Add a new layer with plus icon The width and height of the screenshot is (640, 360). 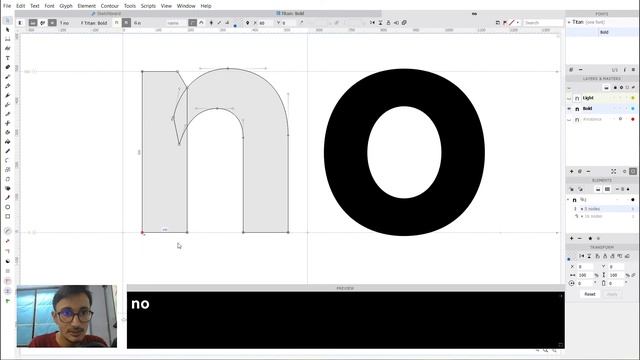click(x=571, y=171)
